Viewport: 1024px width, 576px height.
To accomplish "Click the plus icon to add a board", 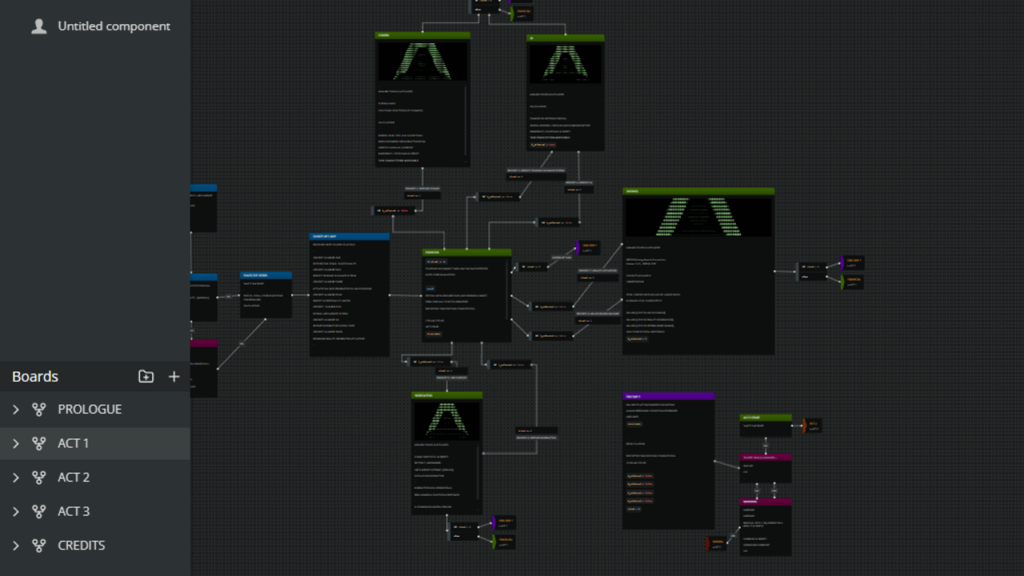I will tap(174, 377).
